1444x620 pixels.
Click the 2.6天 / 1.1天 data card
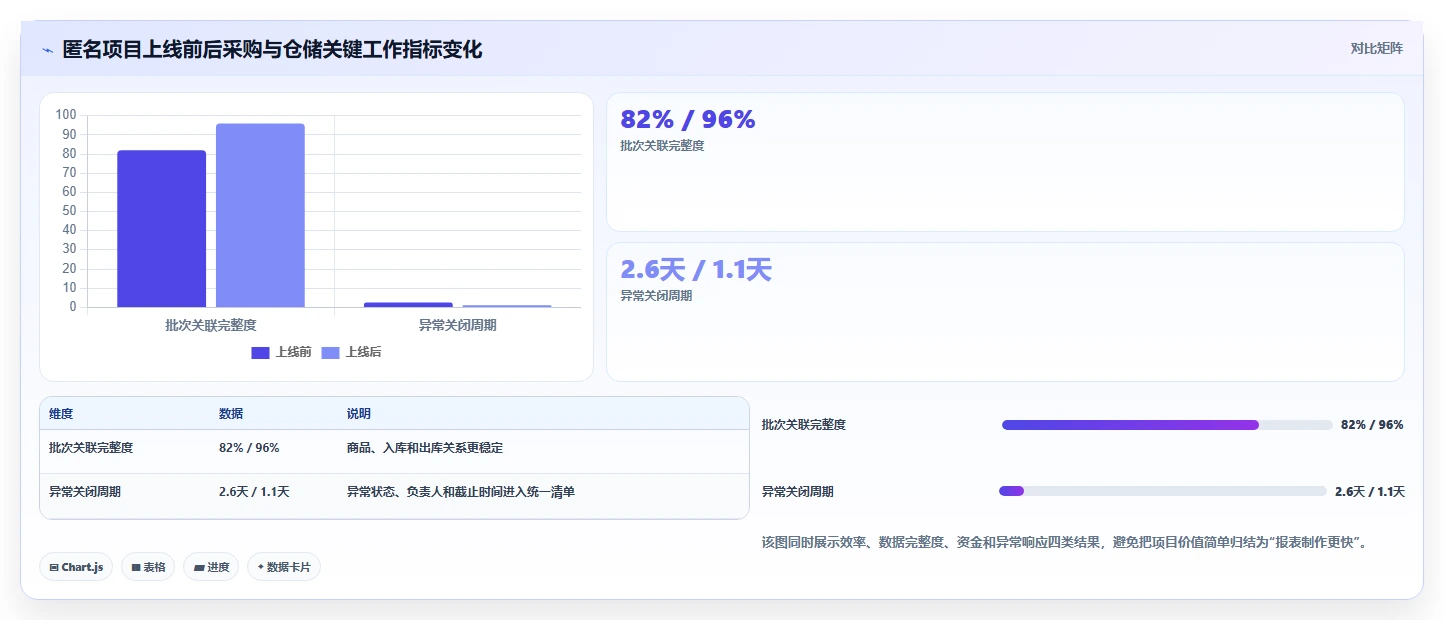point(1005,312)
